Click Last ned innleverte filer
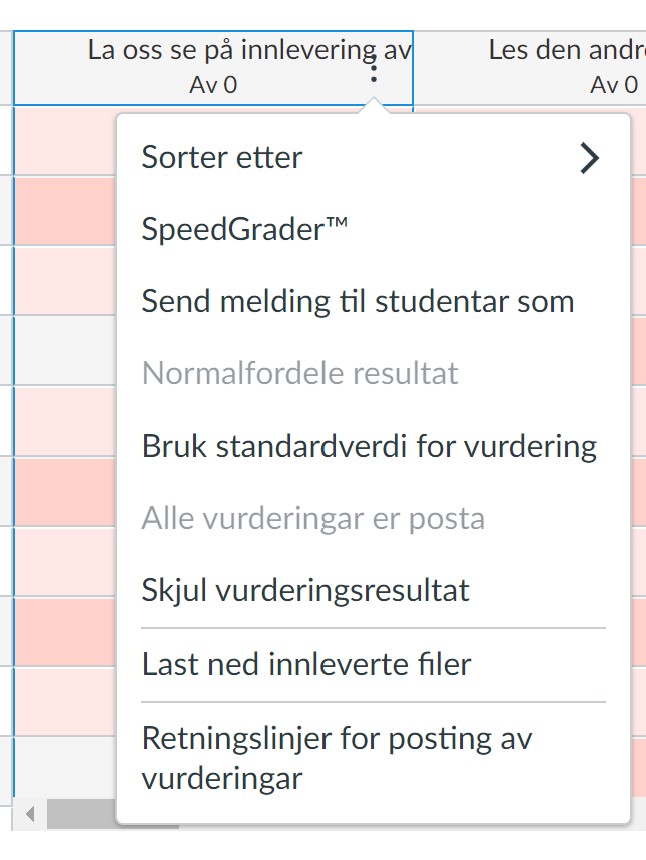Viewport: 646px width, 860px height. 306,664
